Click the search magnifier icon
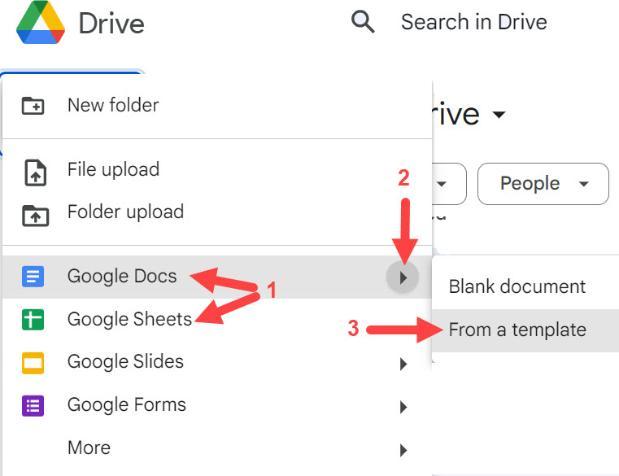Viewport: 619px width, 476px height. pyautogui.click(x=363, y=22)
